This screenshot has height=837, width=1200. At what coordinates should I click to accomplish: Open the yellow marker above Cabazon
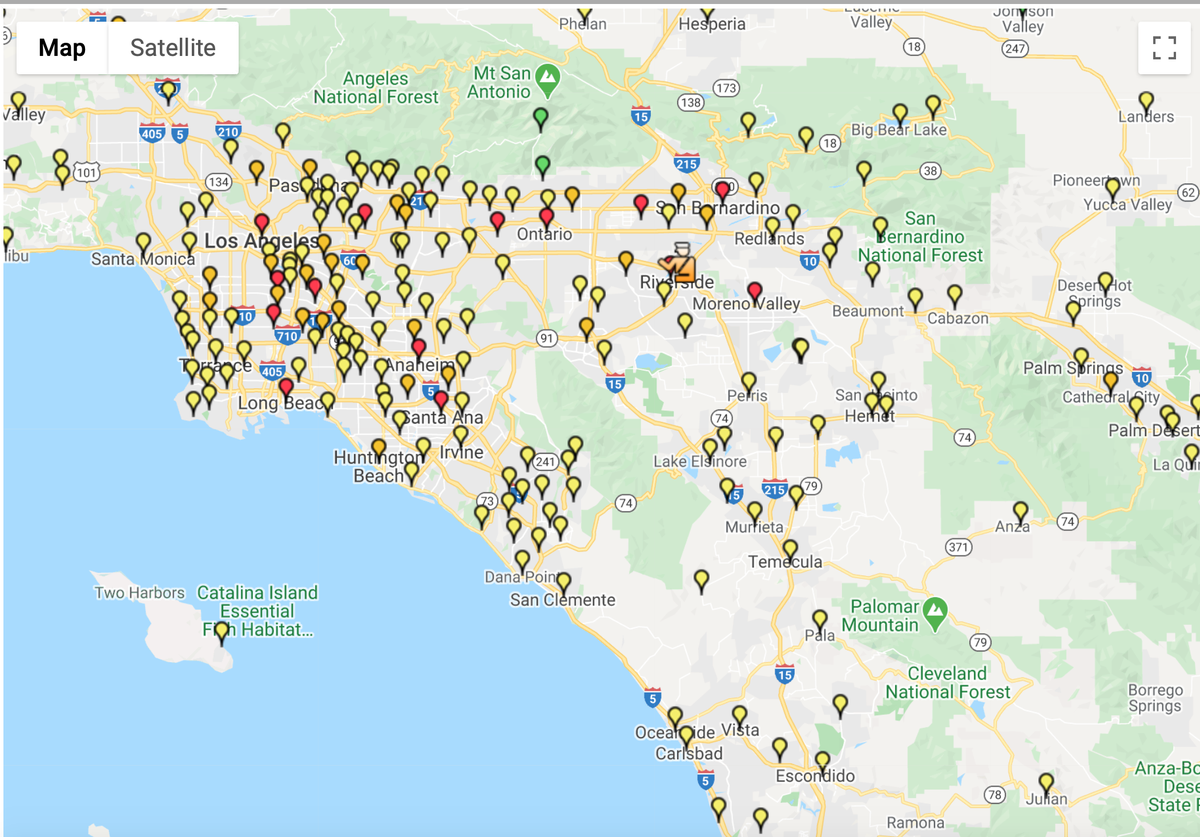coord(955,297)
